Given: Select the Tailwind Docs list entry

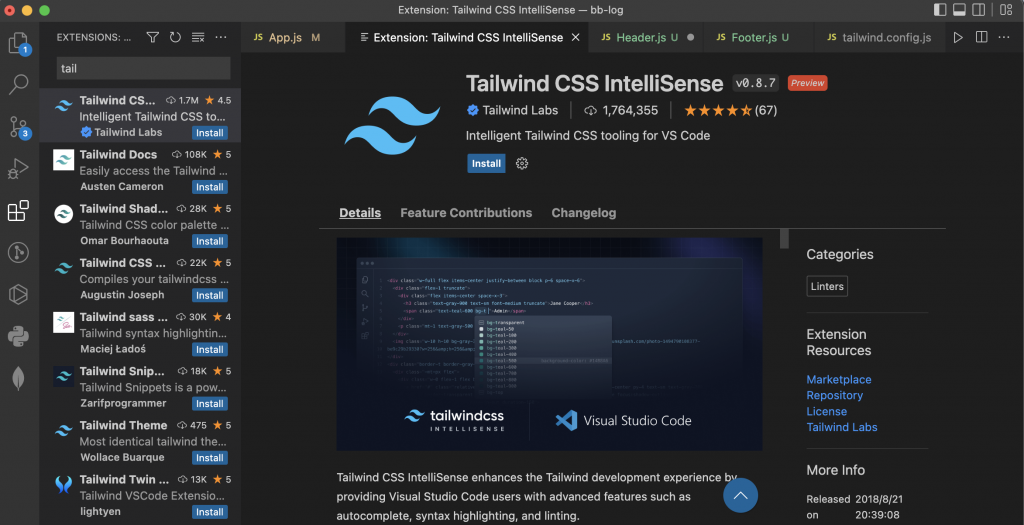Looking at the screenshot, I should coord(140,170).
